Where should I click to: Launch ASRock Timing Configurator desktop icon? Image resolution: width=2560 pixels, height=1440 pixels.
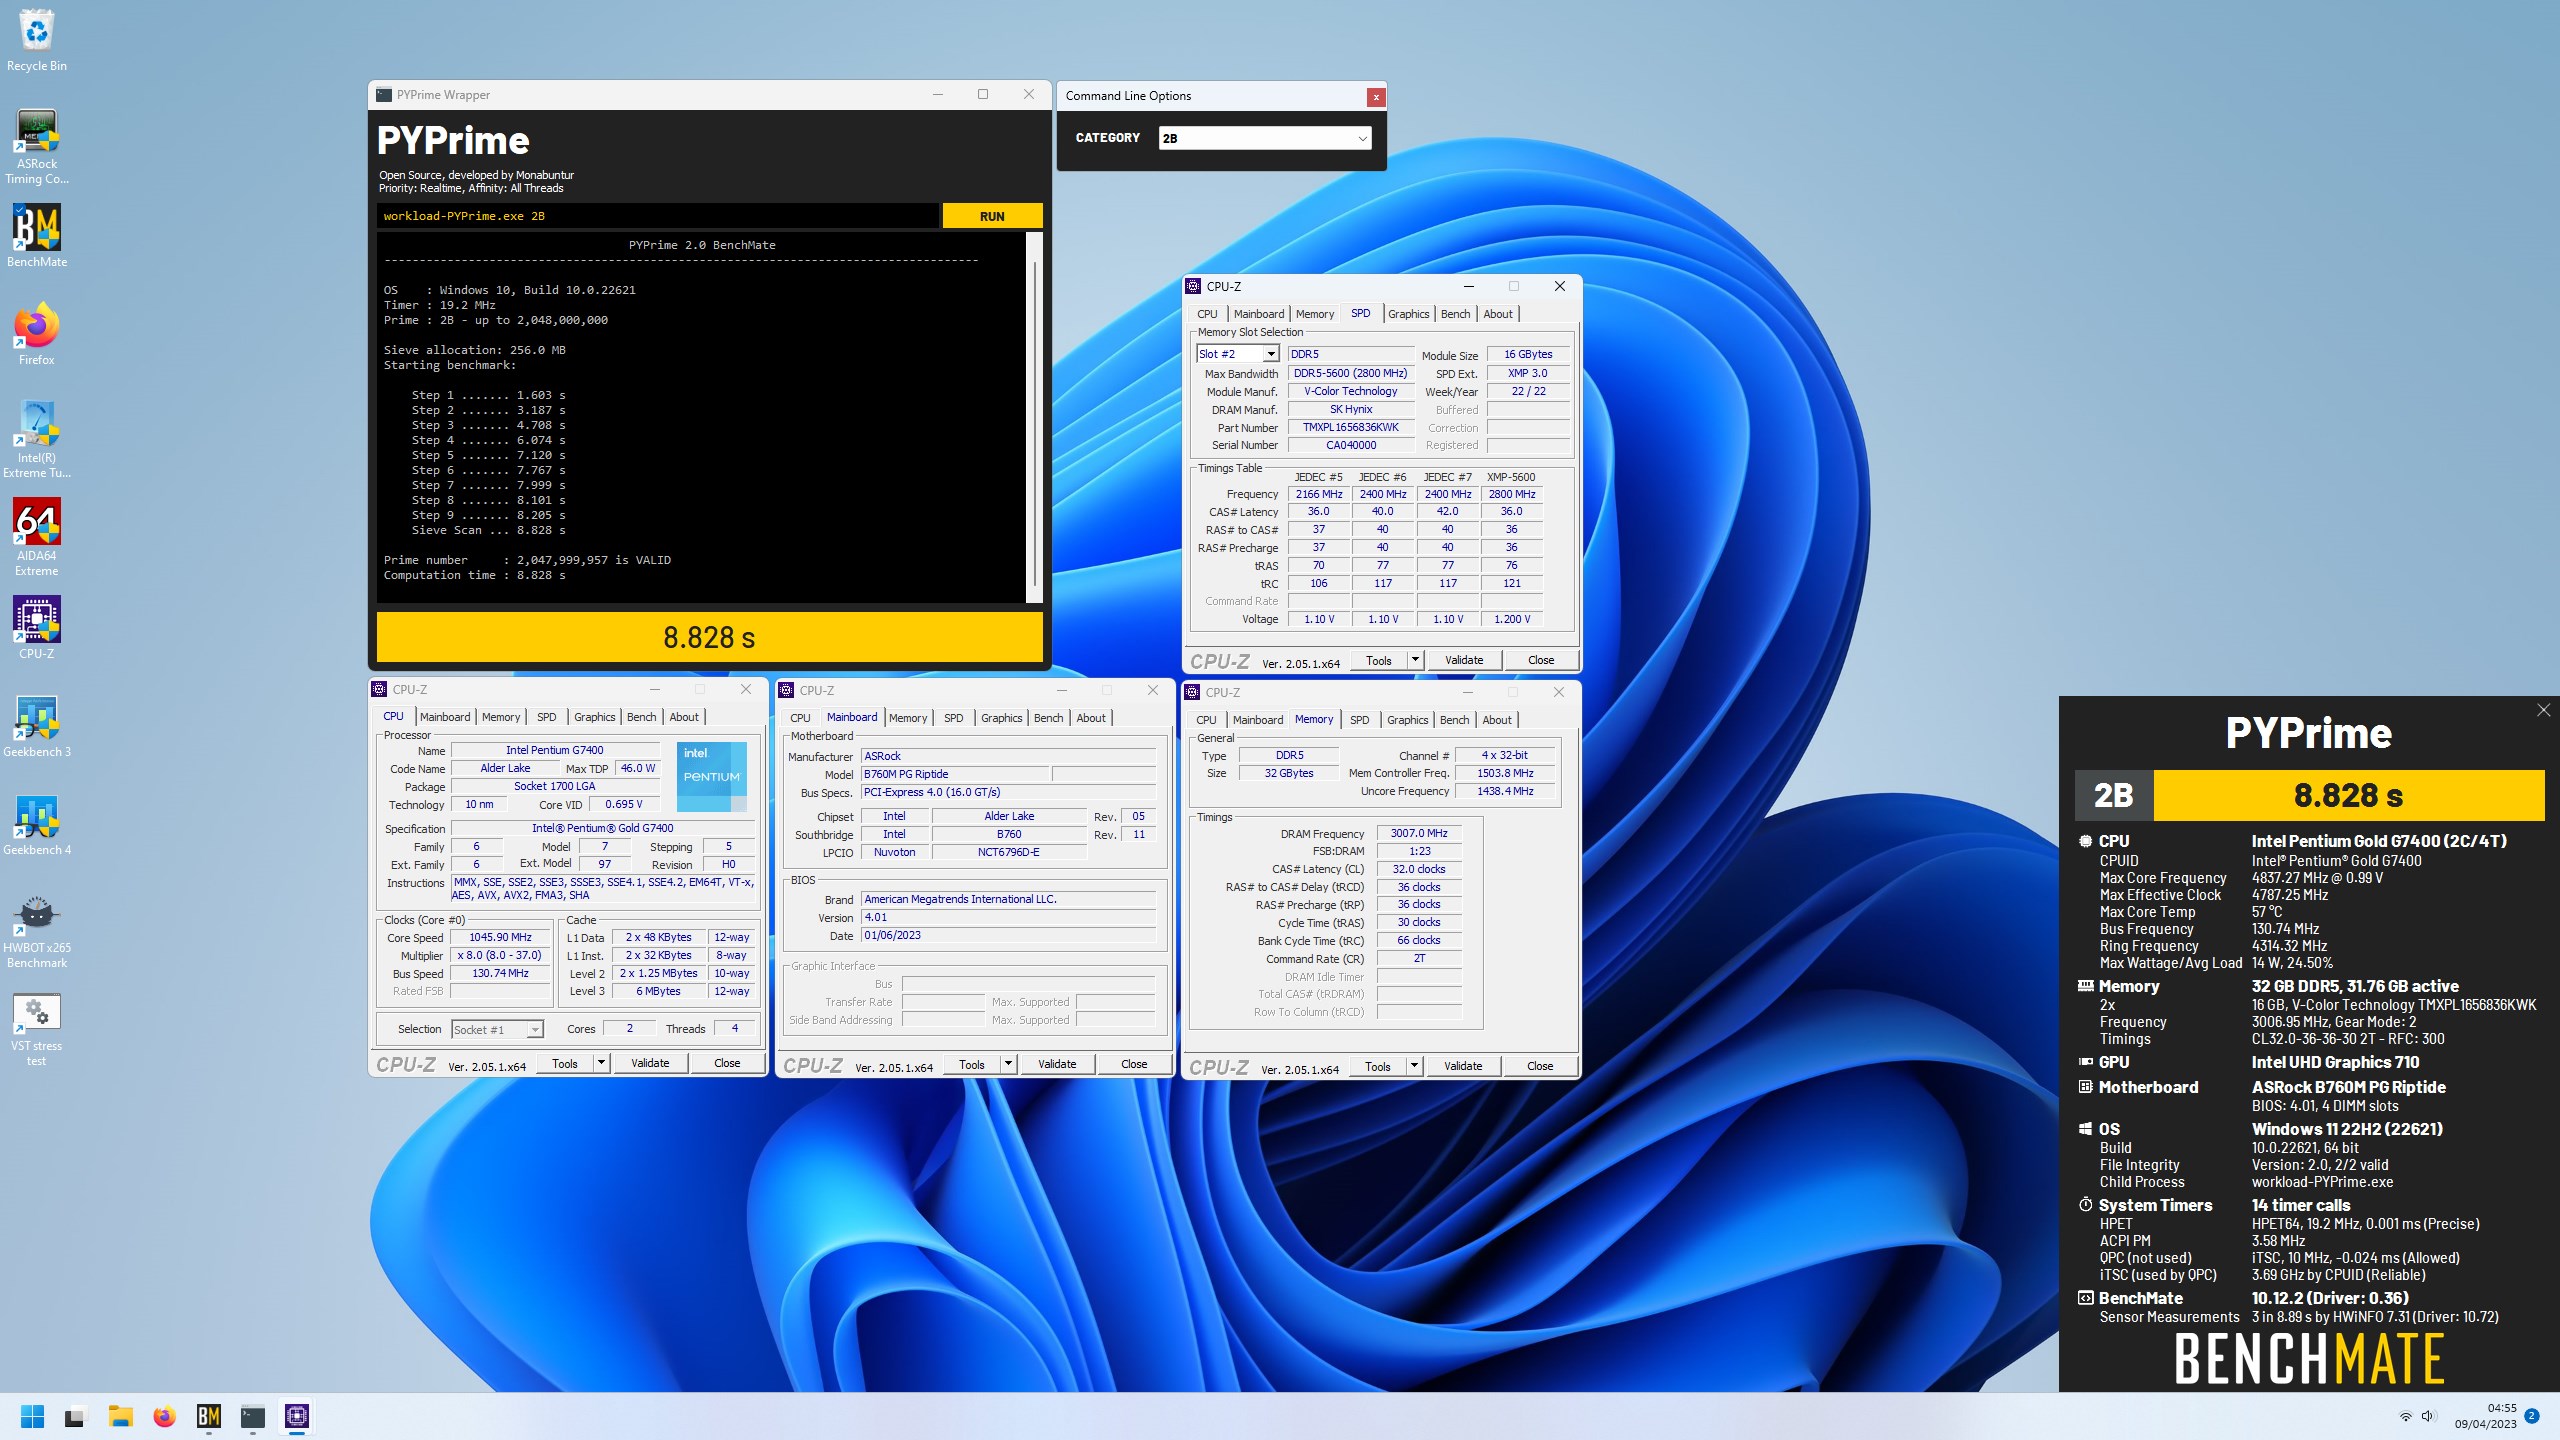[37, 146]
